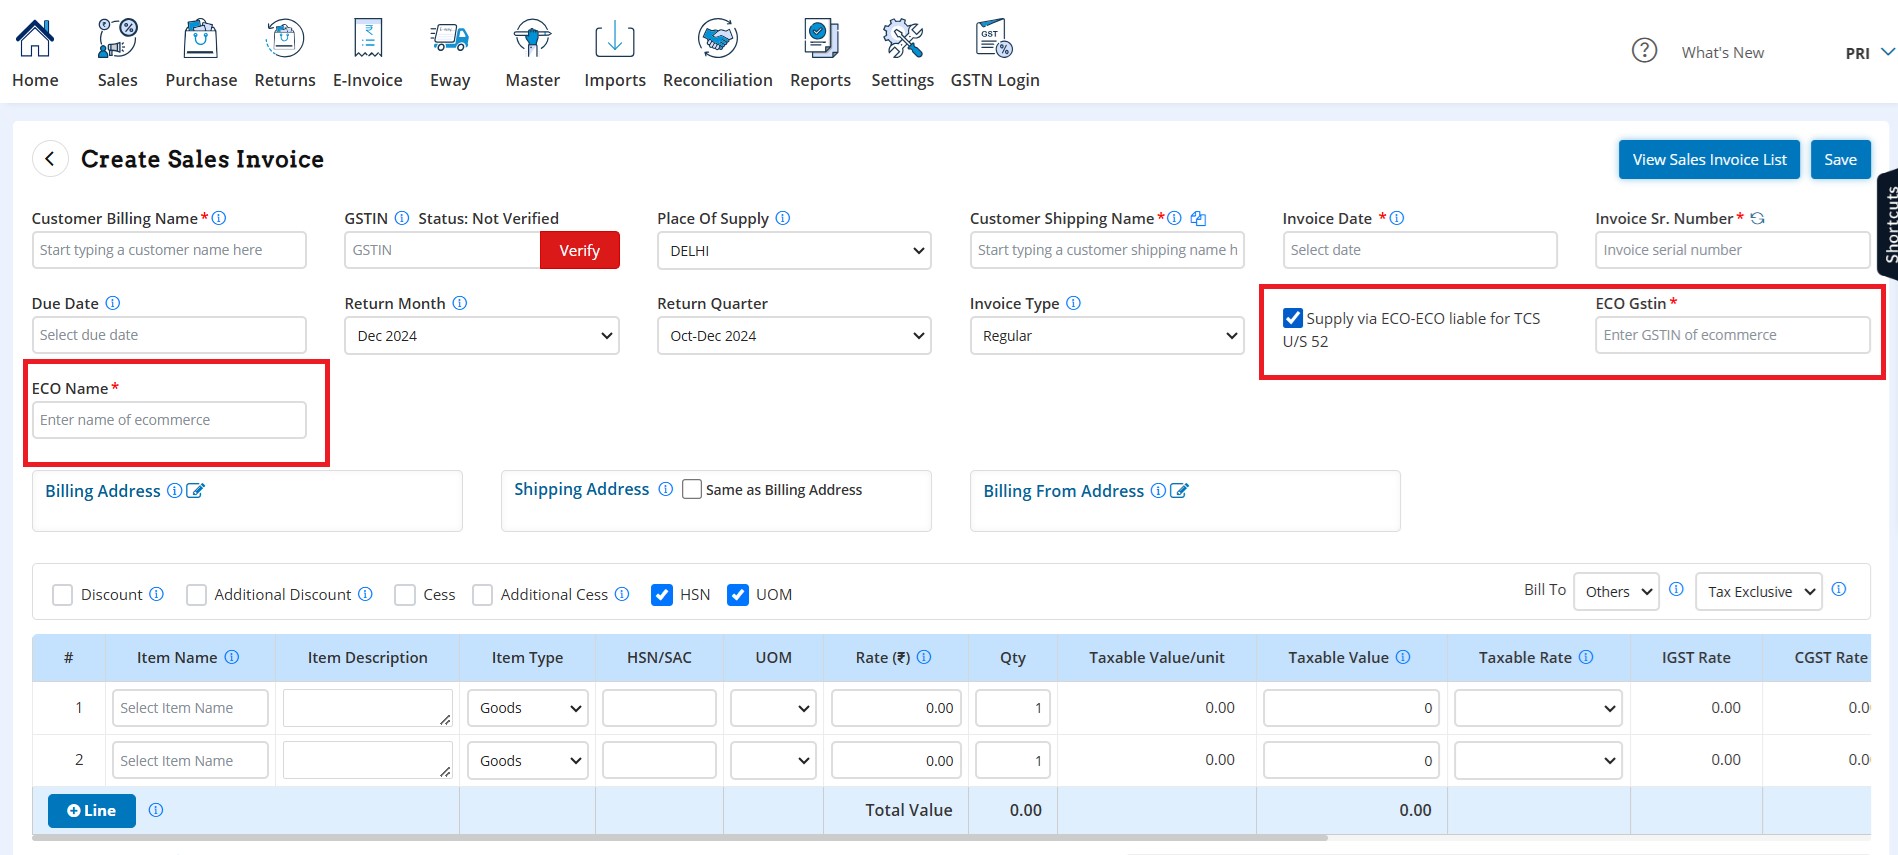Click the Select due date field
1898x855 pixels.
click(169, 335)
